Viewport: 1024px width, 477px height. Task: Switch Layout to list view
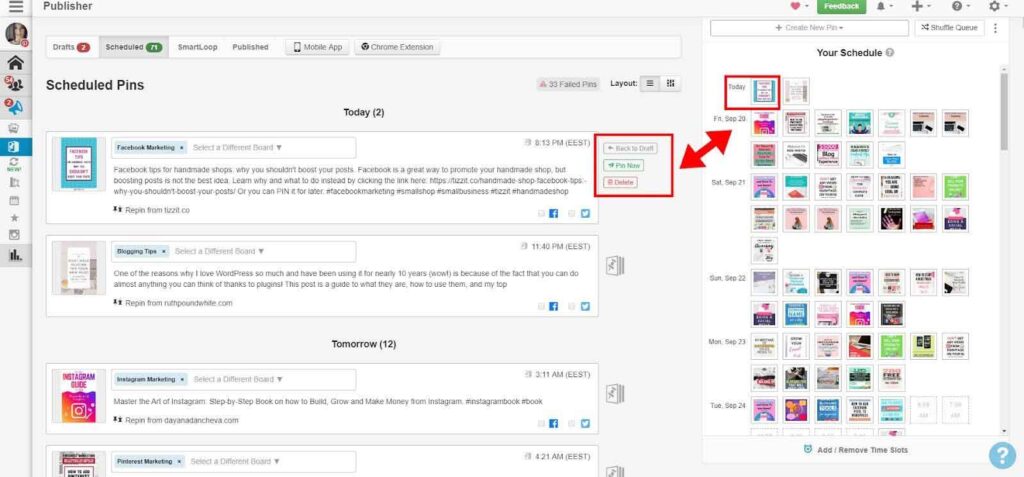click(650, 84)
